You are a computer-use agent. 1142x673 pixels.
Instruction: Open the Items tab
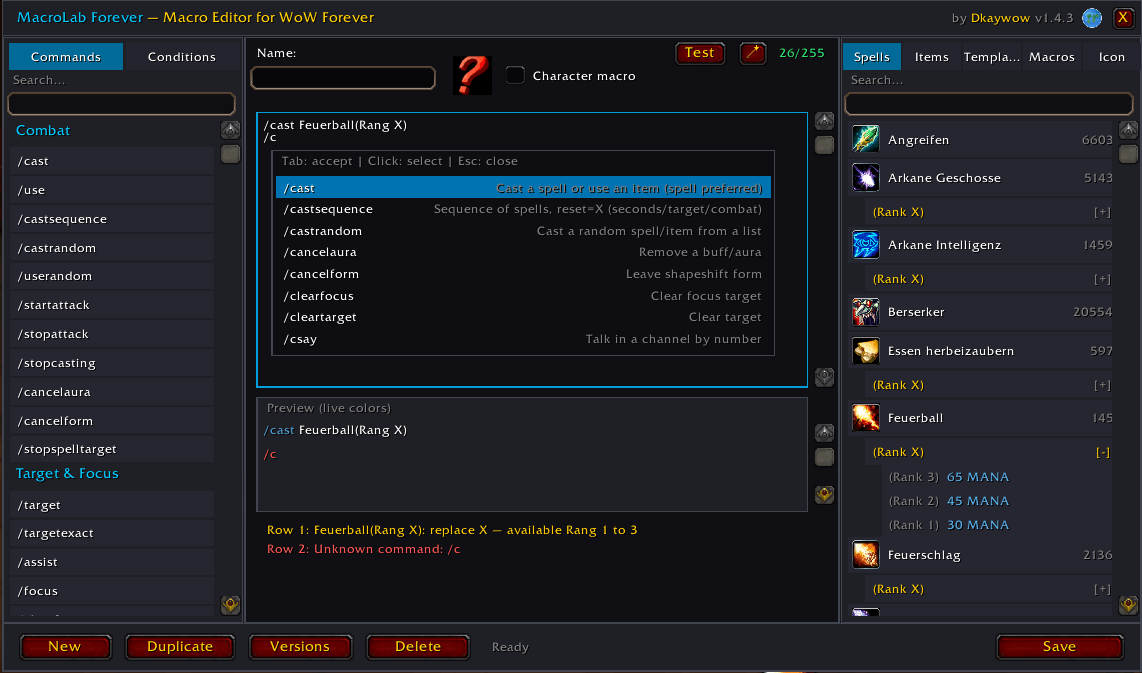point(932,57)
